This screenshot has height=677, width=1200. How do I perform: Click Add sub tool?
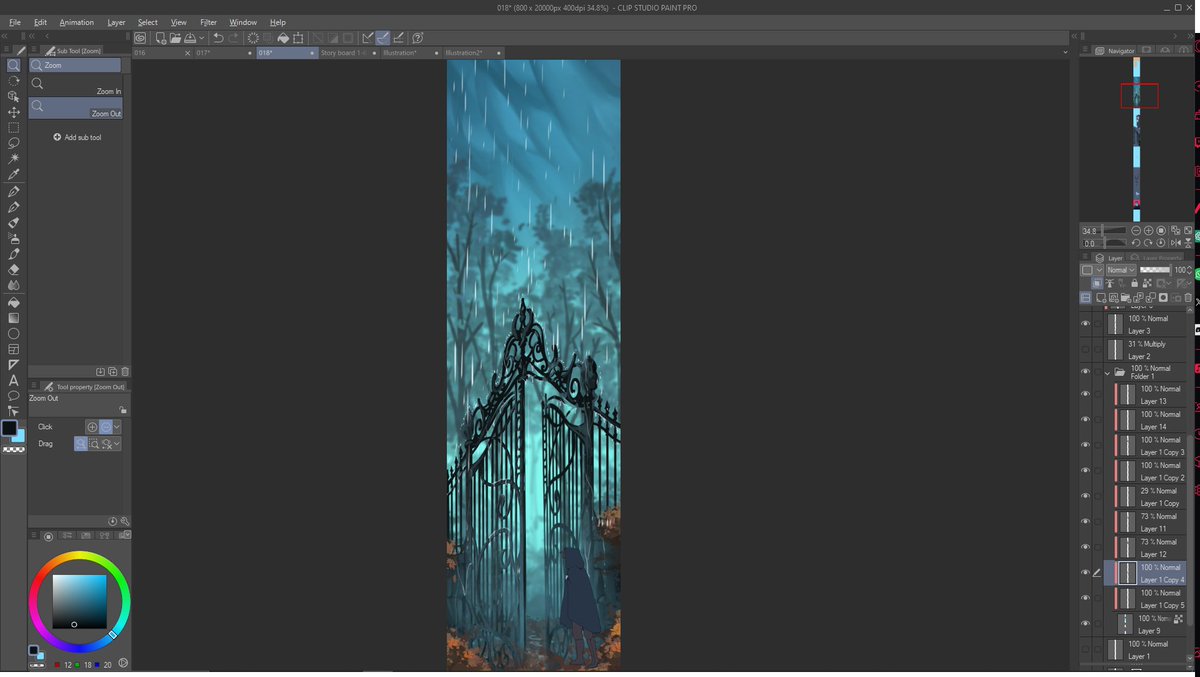[x=77, y=137]
